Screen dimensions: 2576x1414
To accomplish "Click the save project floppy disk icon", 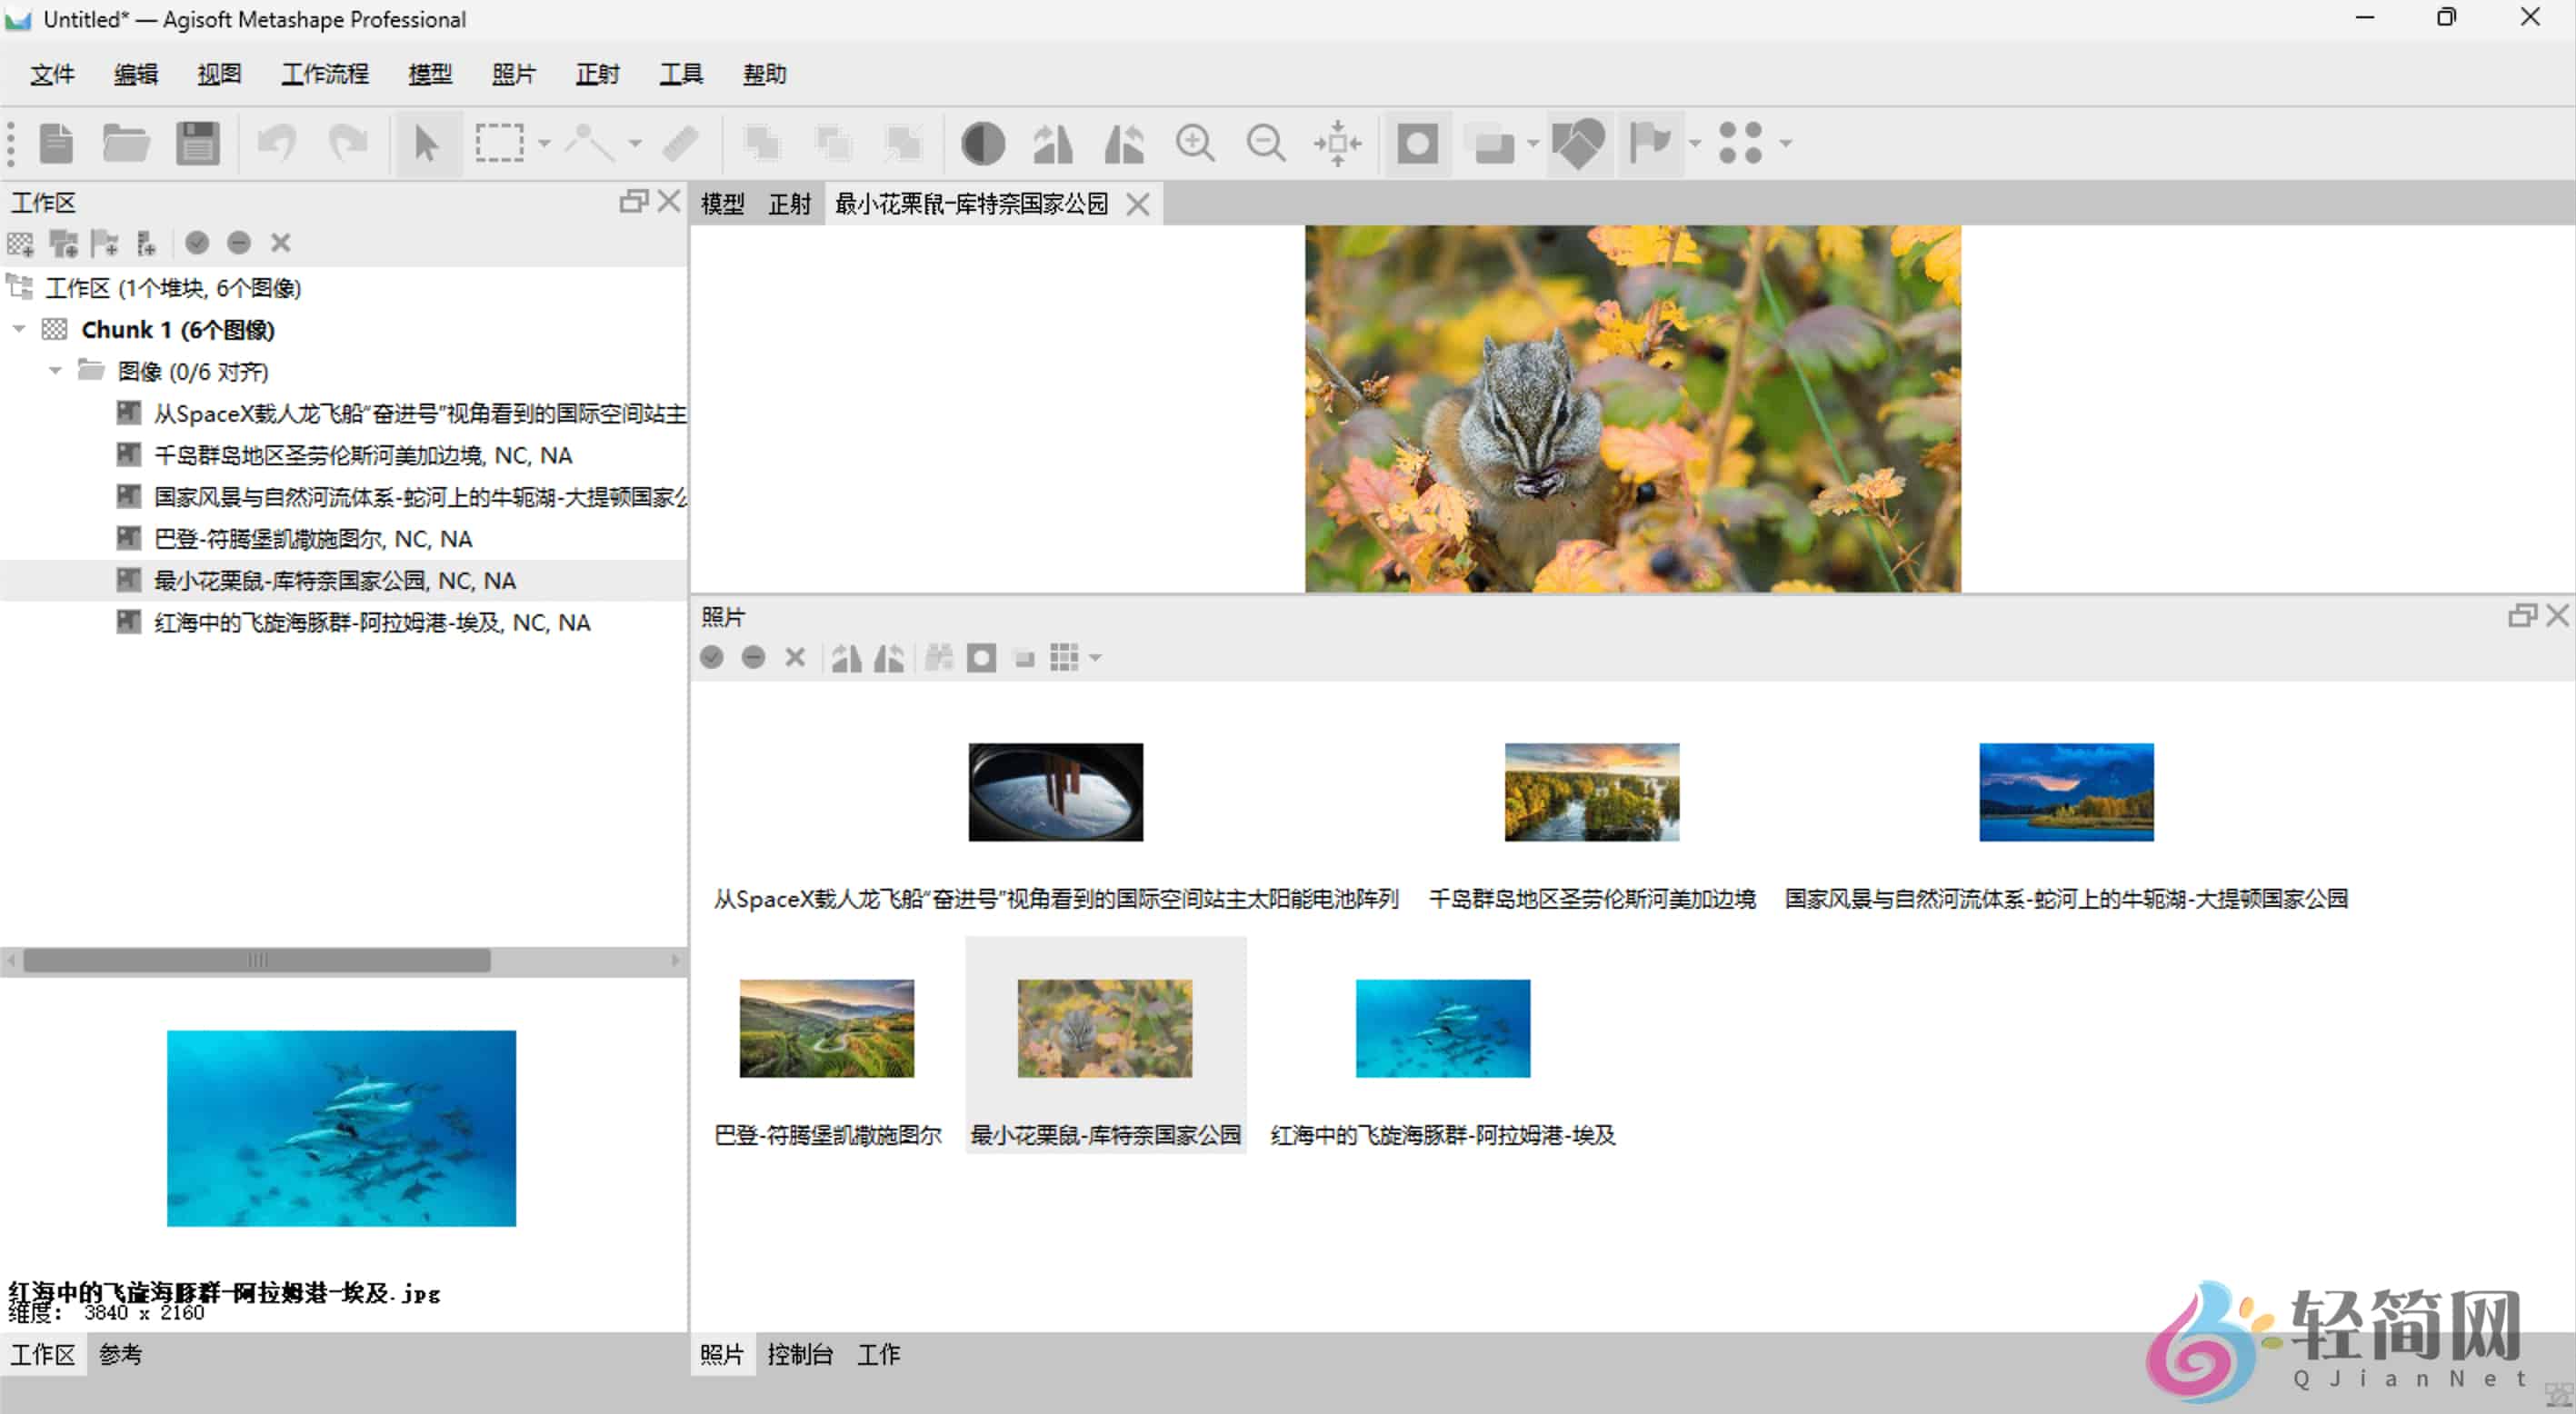I will coord(197,143).
